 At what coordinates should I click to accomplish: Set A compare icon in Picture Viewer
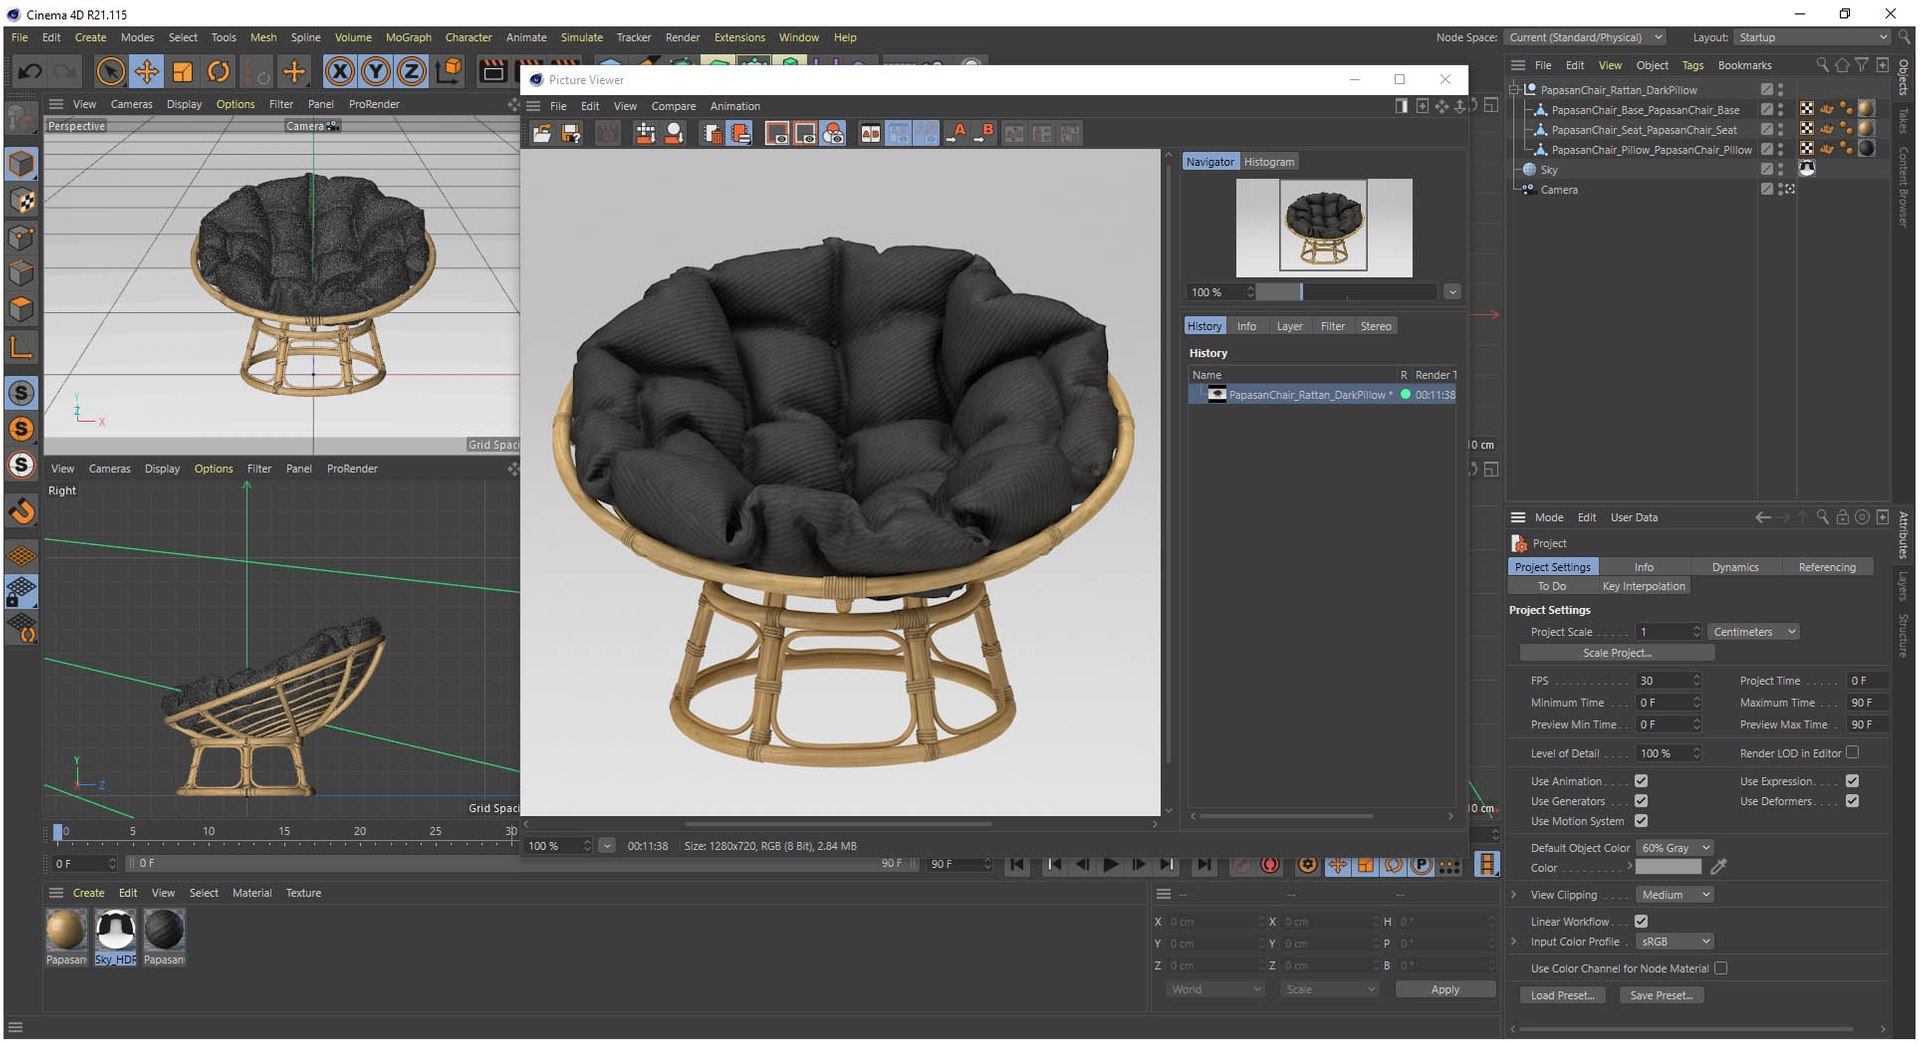tap(956, 133)
